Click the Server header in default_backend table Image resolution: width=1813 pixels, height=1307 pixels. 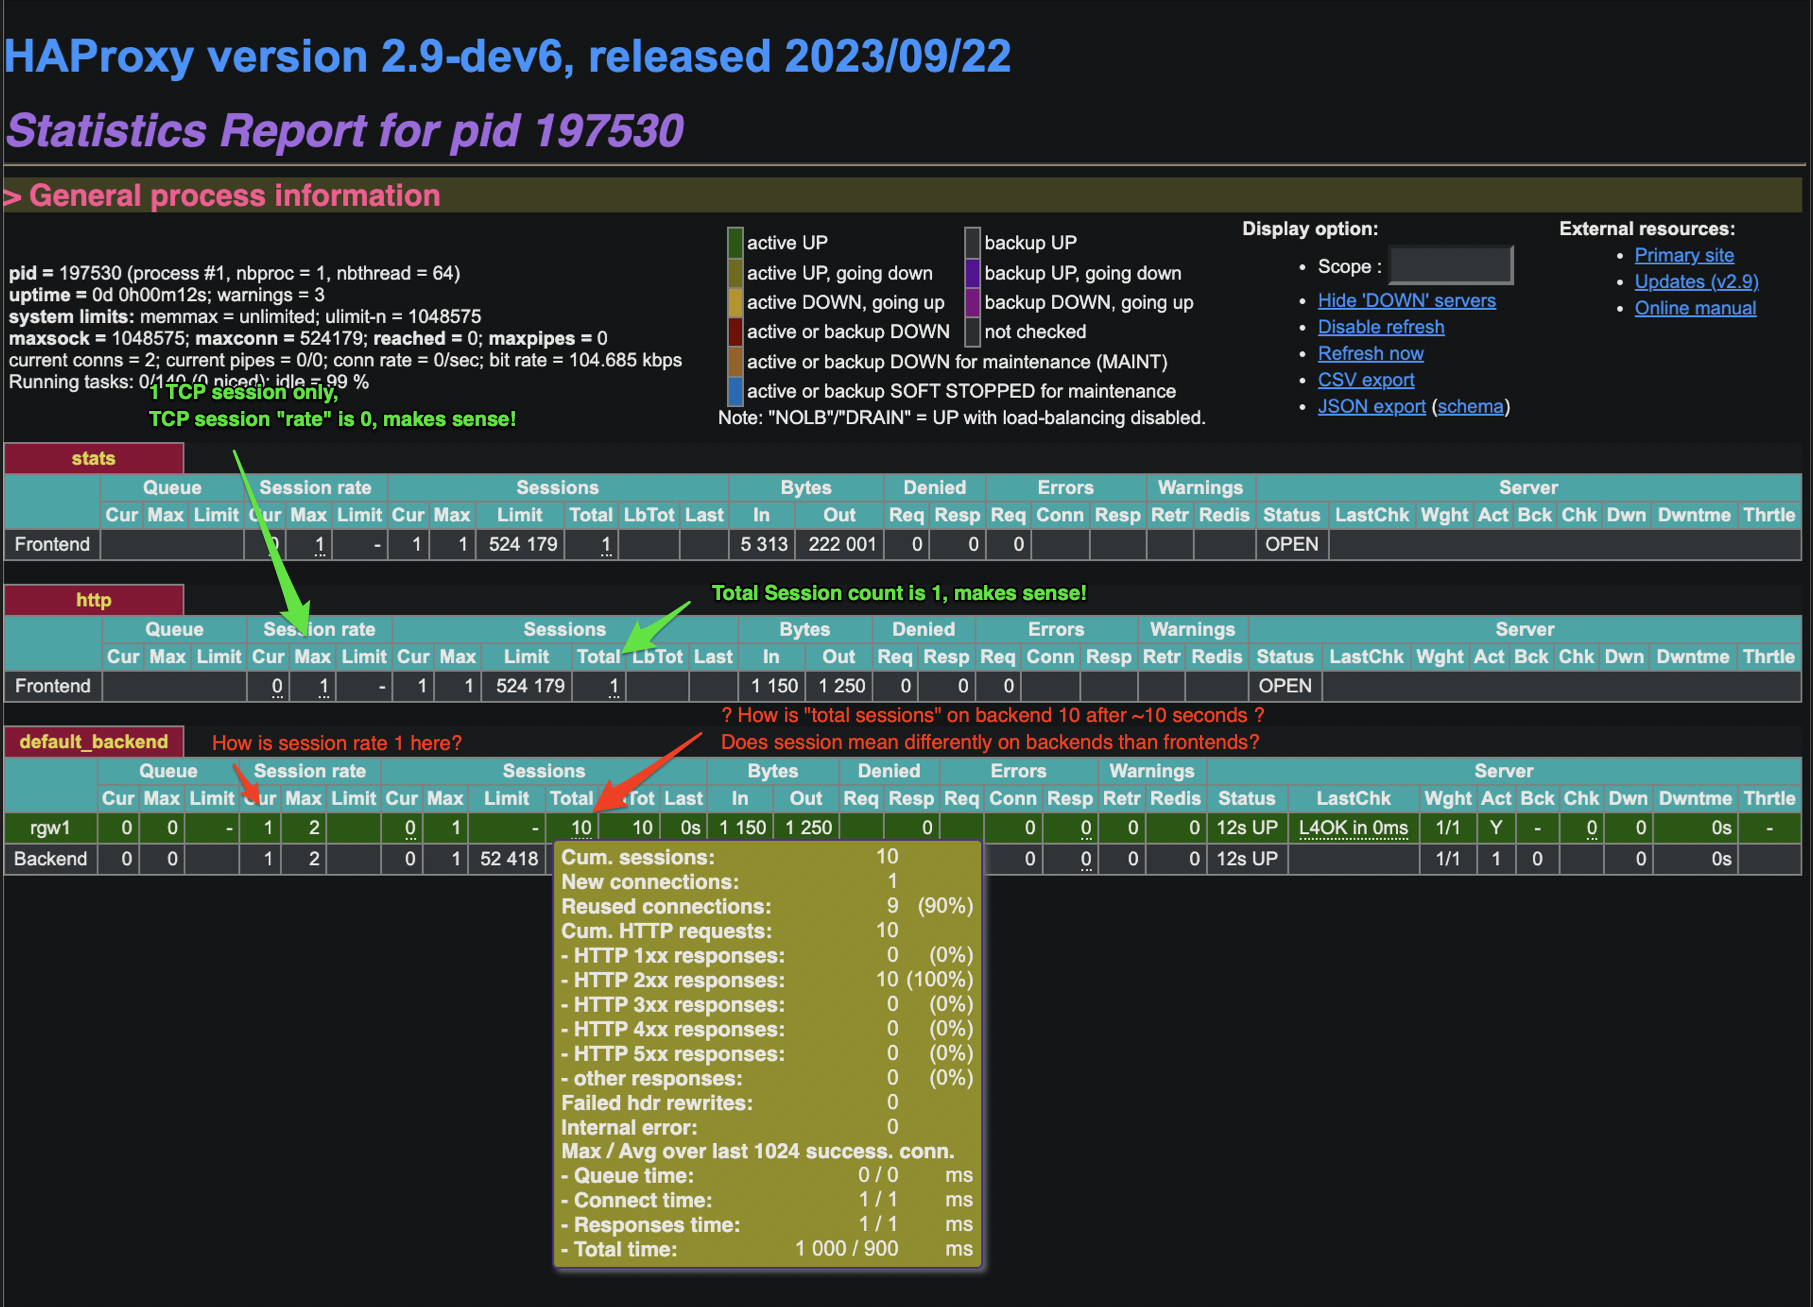pyautogui.click(x=1503, y=771)
